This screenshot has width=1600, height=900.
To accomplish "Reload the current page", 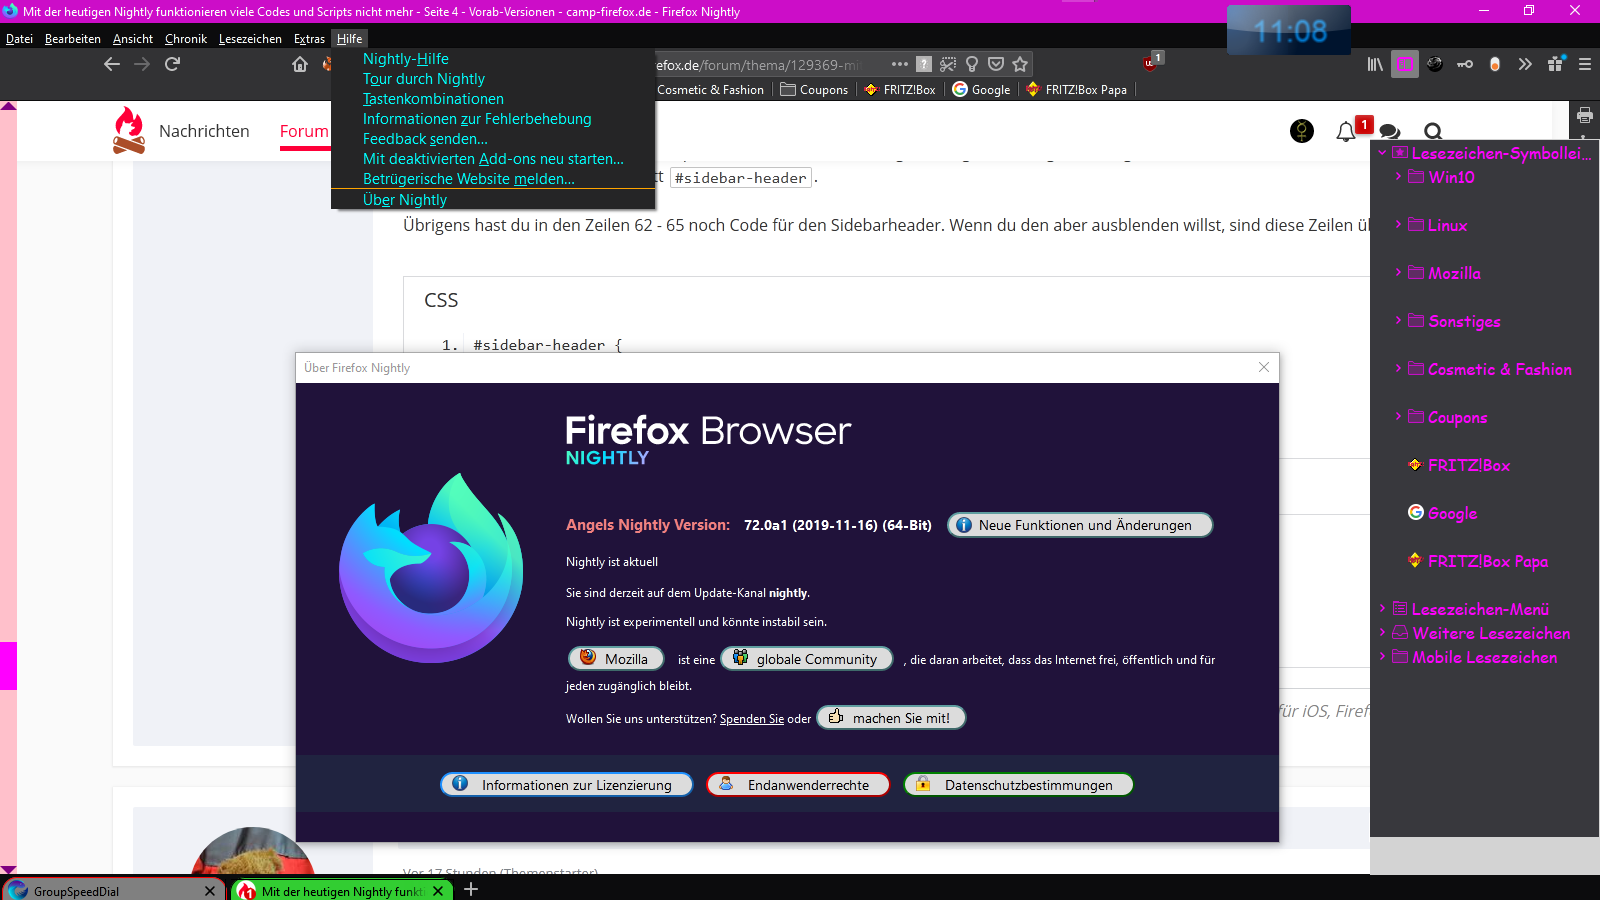I will point(172,64).
